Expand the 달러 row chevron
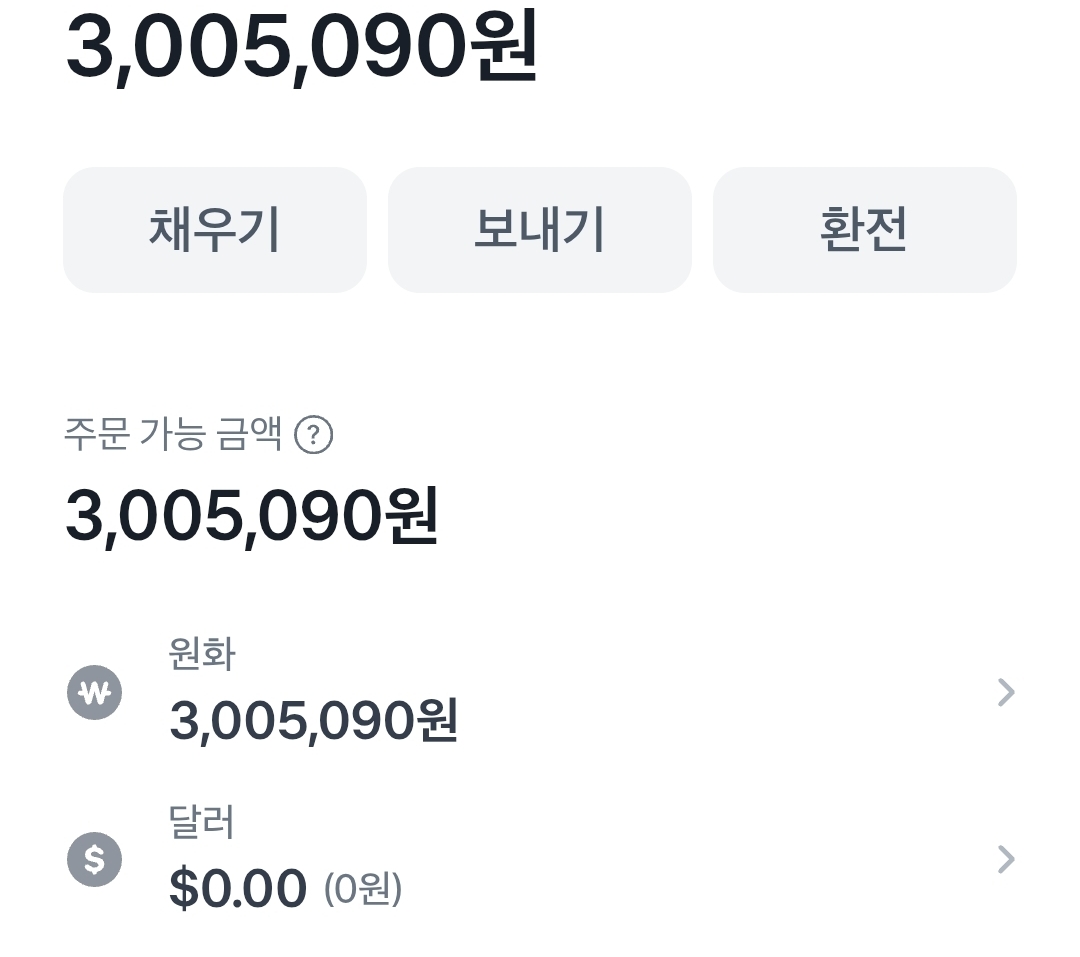 (x=1006, y=859)
